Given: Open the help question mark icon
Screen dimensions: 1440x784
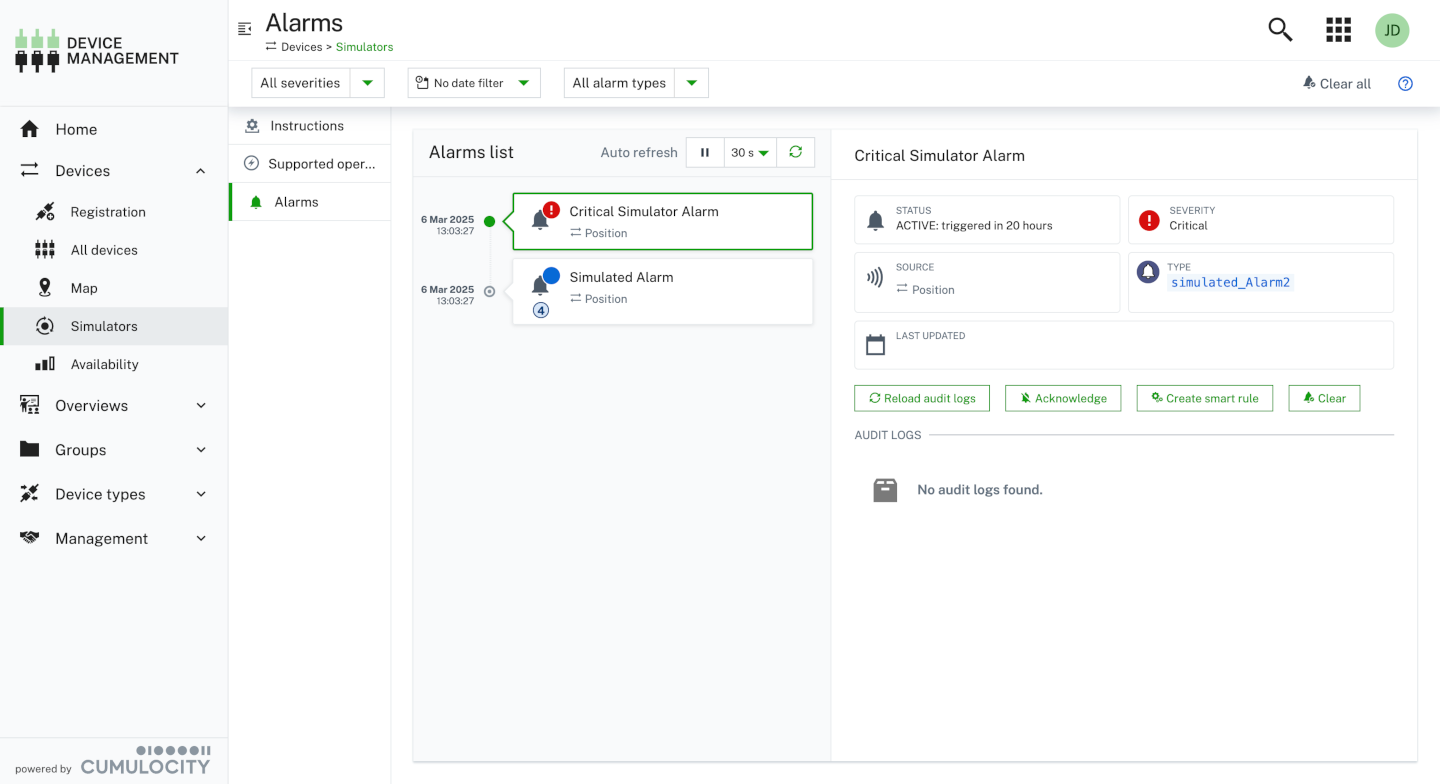Looking at the screenshot, I should (x=1405, y=84).
